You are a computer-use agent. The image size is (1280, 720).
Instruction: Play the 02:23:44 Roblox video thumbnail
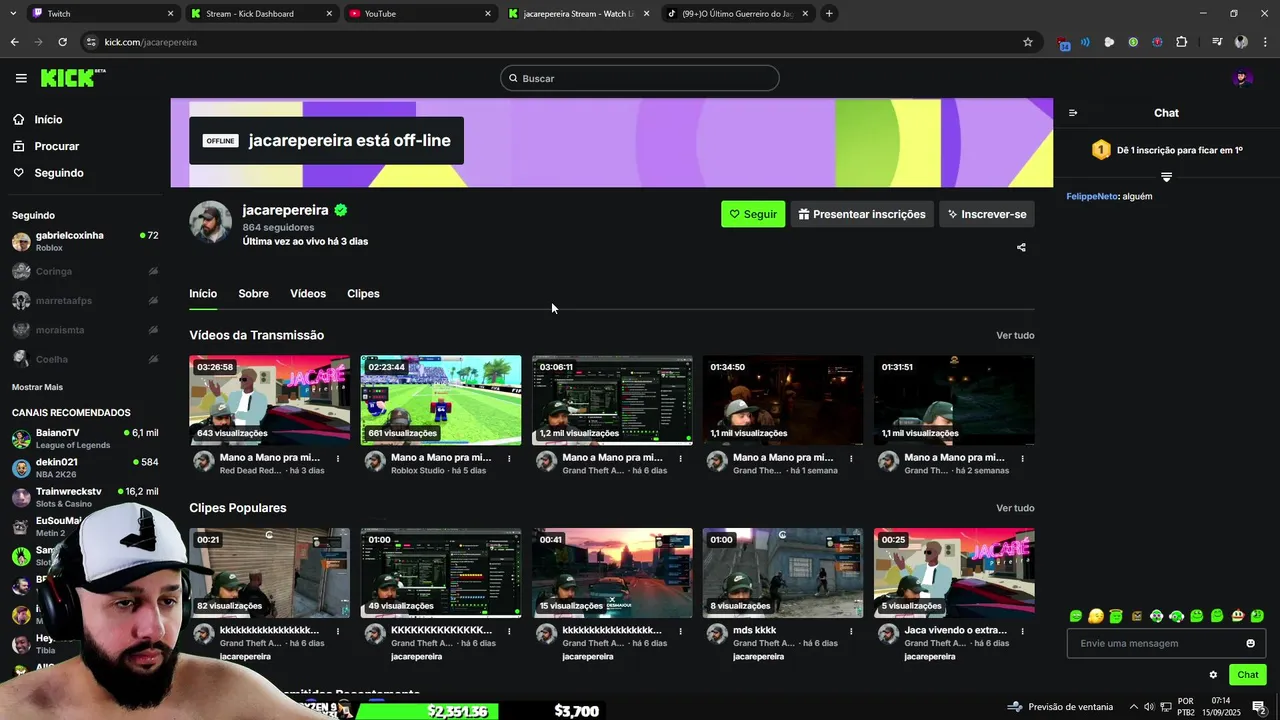tap(441, 400)
